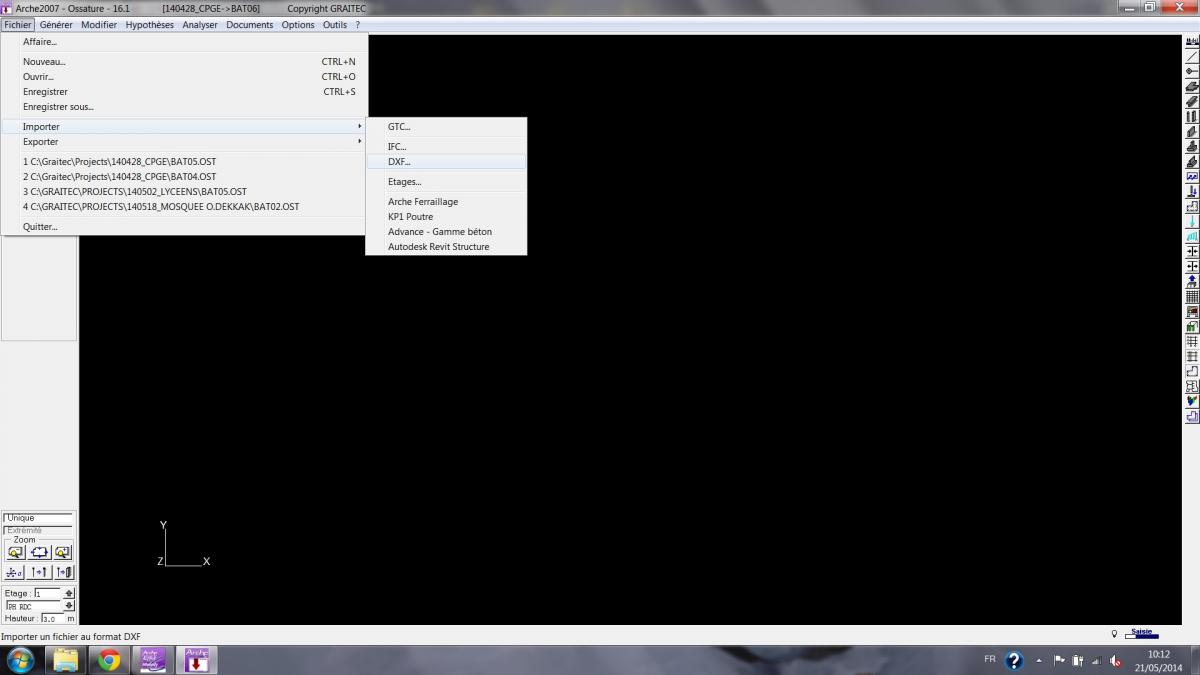Image resolution: width=1200 pixels, height=675 pixels.
Task: Select Etages... in the Importer submenu
Action: [446, 182]
